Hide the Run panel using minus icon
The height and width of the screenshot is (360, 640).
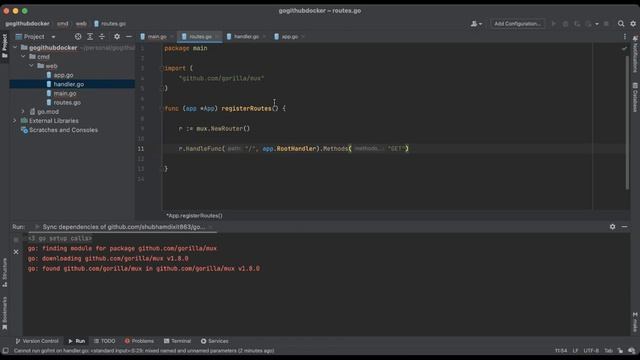click(624, 227)
